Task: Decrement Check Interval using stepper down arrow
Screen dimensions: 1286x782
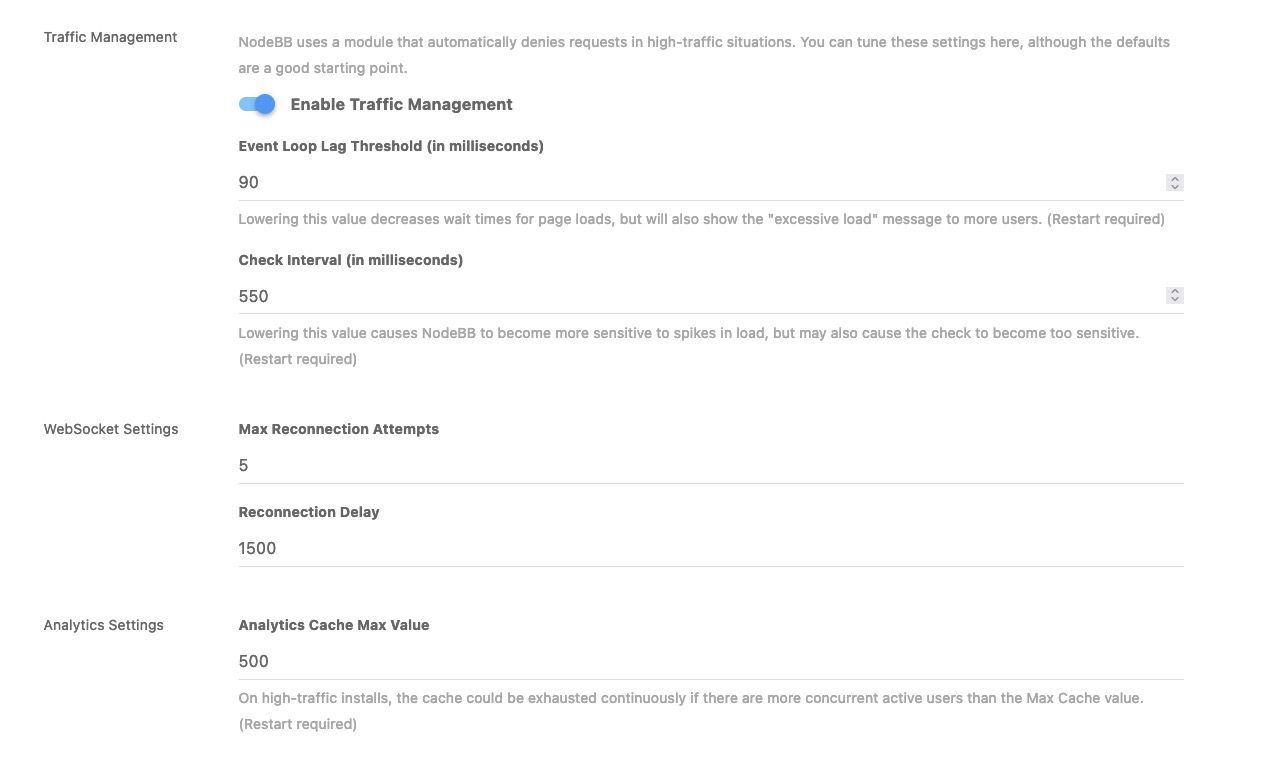Action: point(1175,300)
